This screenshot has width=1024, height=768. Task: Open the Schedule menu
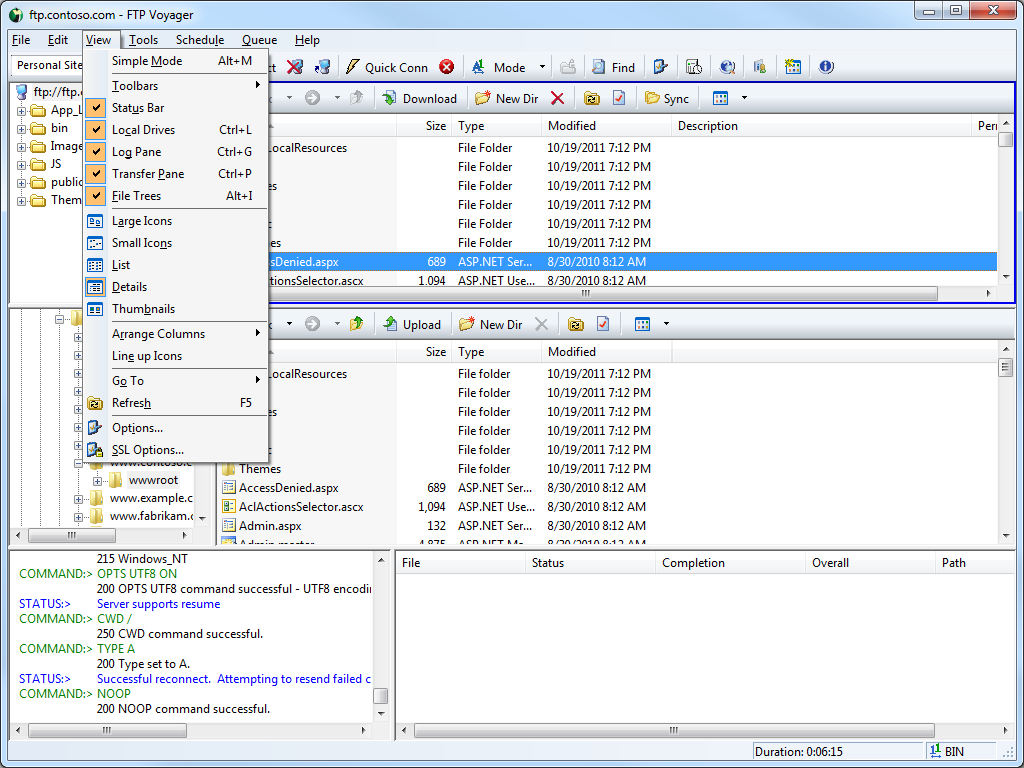click(x=199, y=40)
